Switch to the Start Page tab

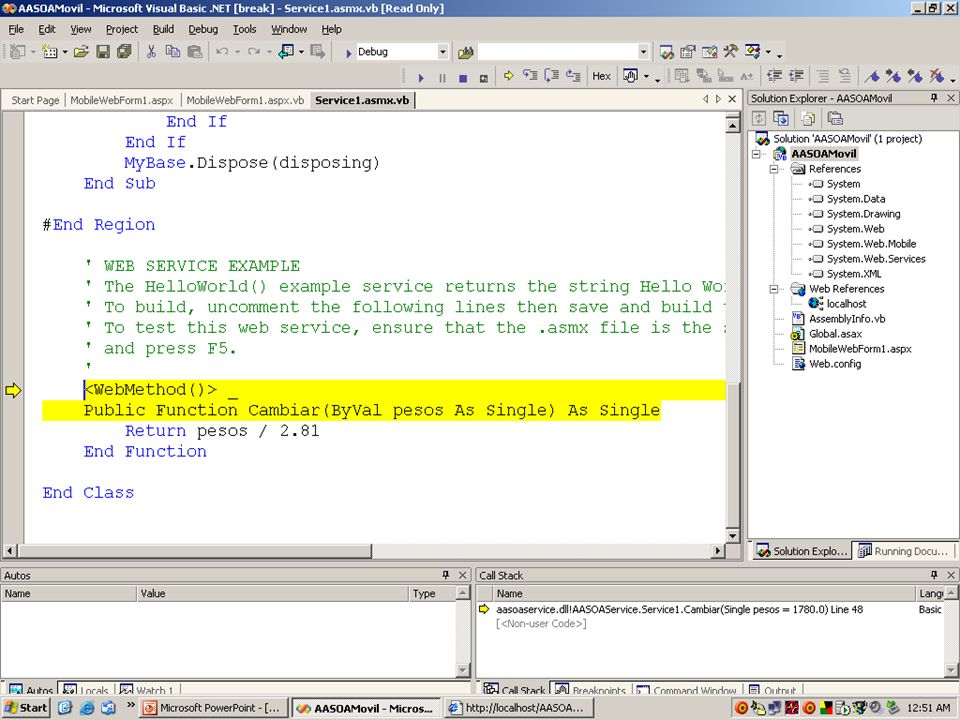(x=35, y=100)
